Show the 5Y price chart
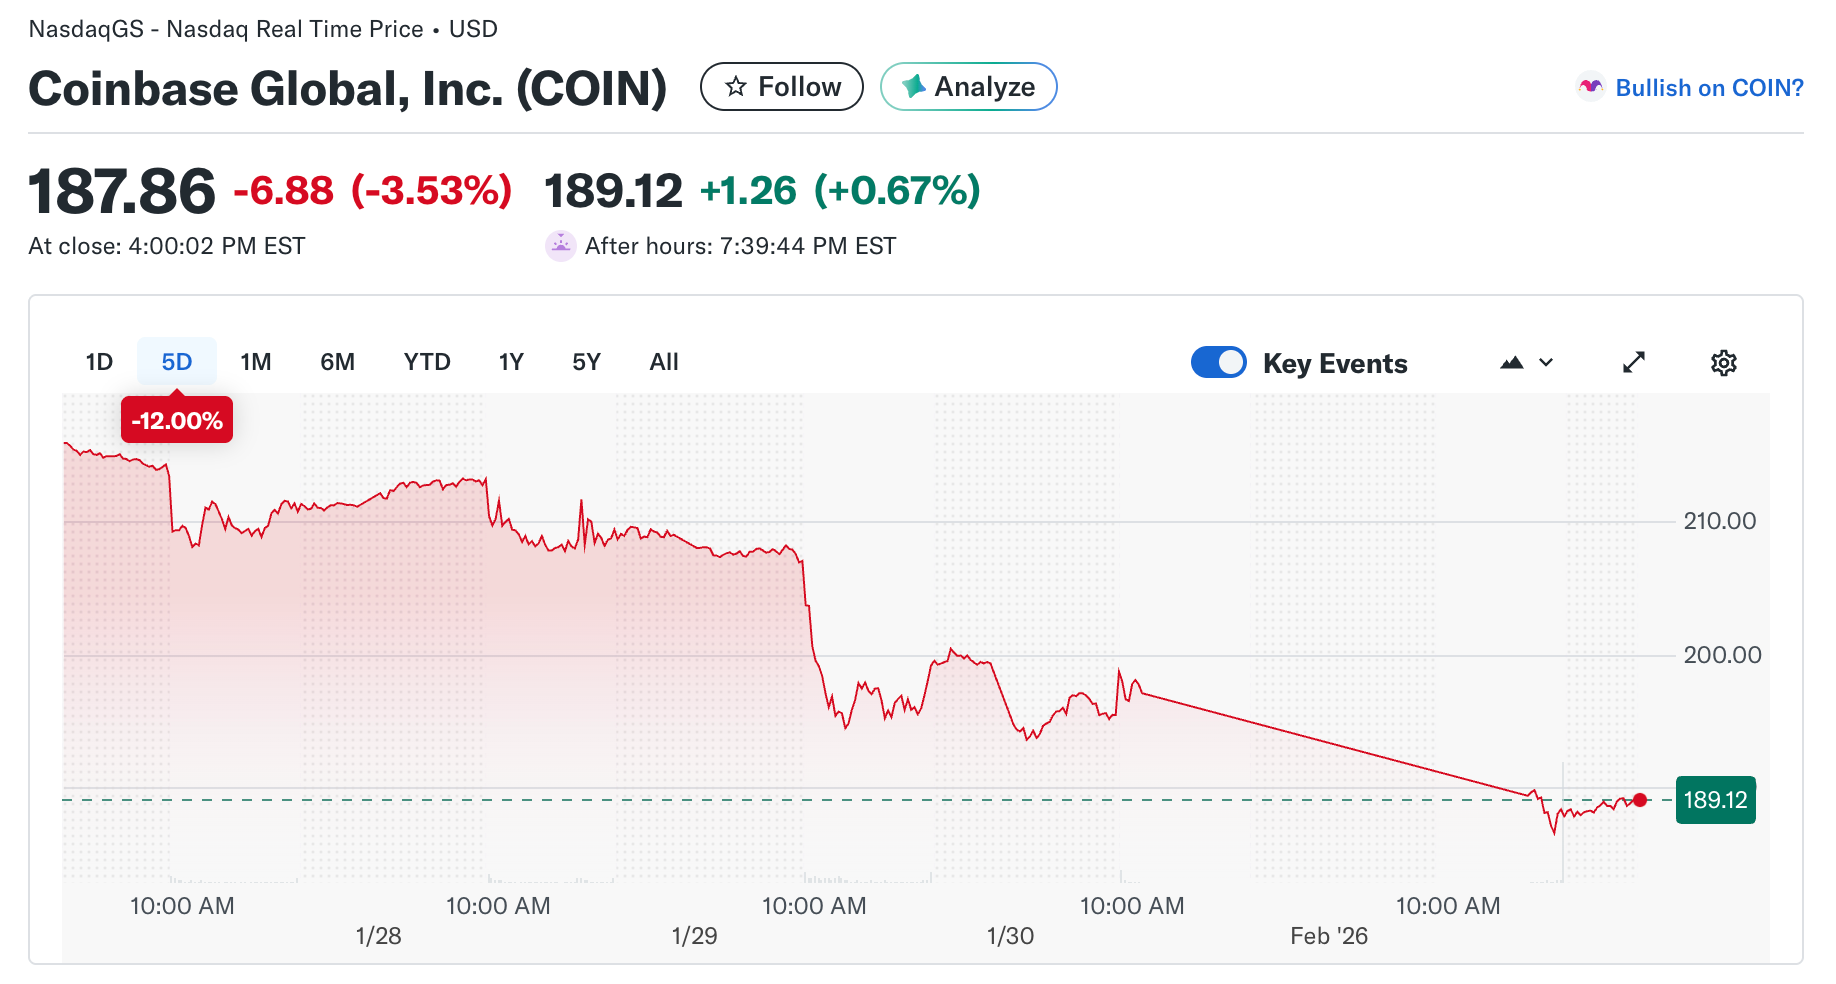 (x=586, y=362)
